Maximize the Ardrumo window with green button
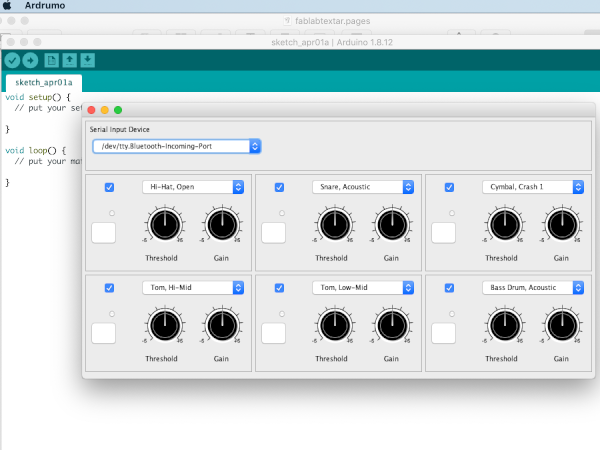Image resolution: width=600 pixels, height=450 pixels. pos(118,110)
